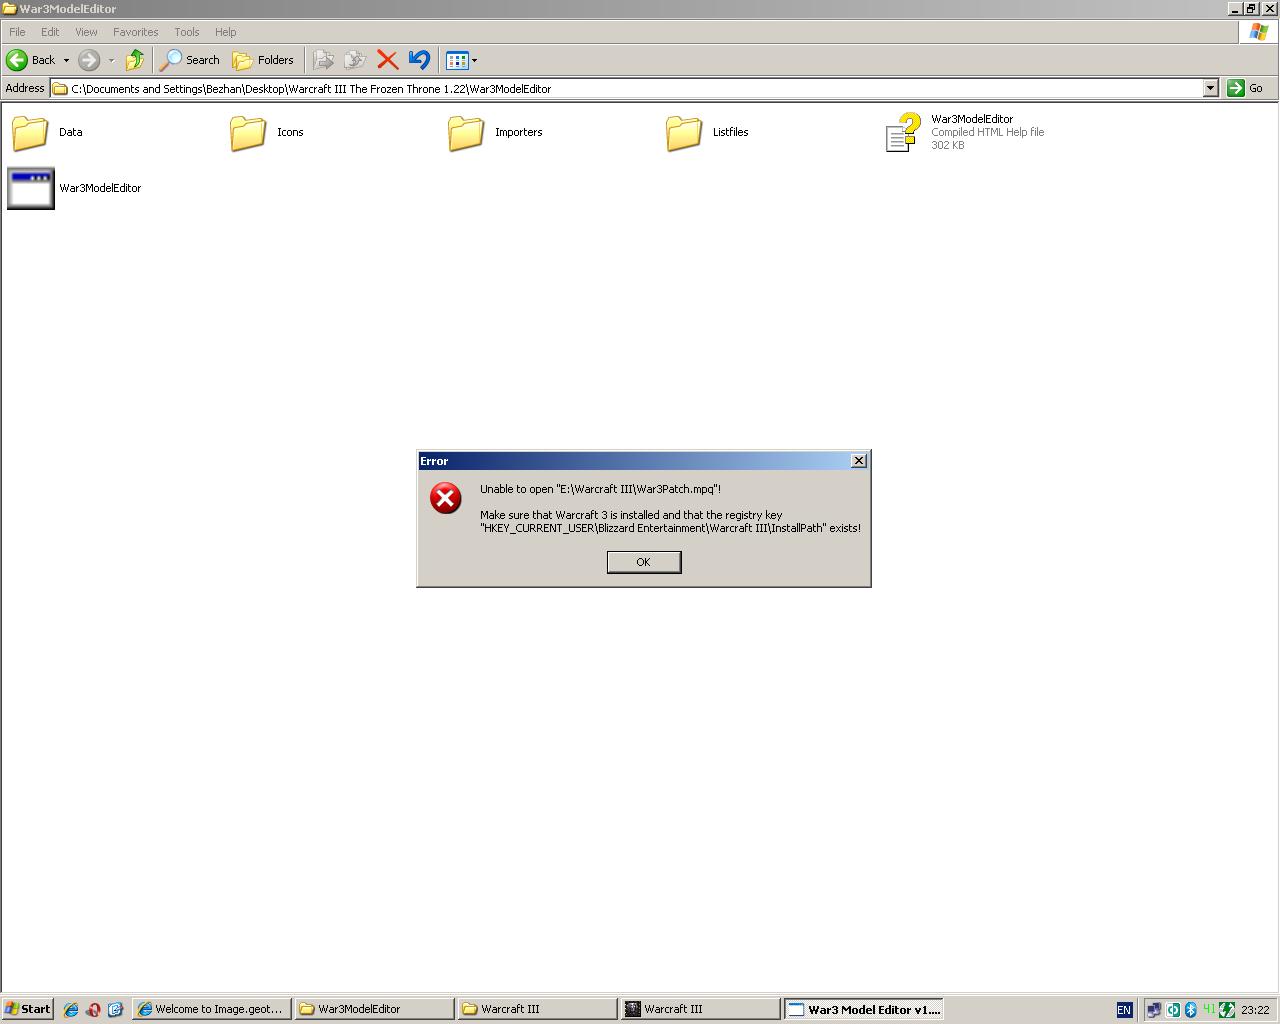Expand the Back history dropdown arrow
Screen dimensions: 1280x1024
(66, 60)
